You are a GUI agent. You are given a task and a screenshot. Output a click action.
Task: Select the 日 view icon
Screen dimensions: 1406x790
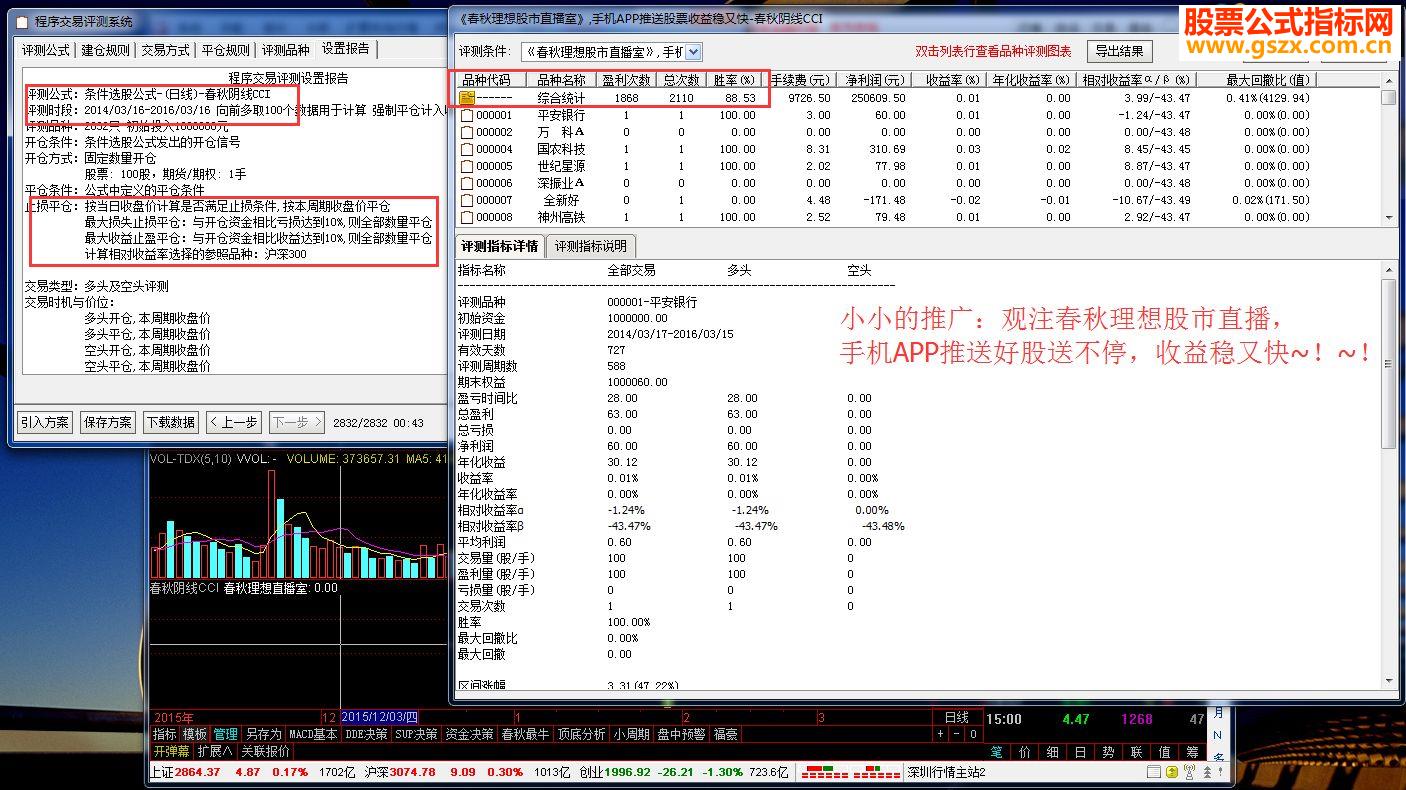pos(1081,752)
